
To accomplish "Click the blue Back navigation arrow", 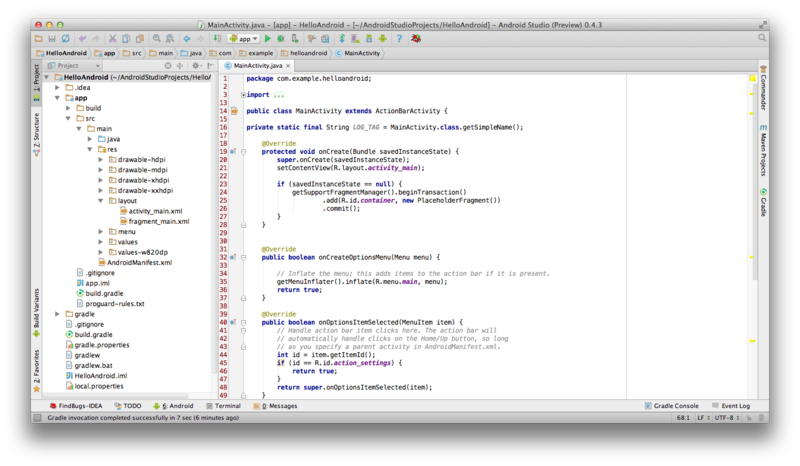I will 187,38.
